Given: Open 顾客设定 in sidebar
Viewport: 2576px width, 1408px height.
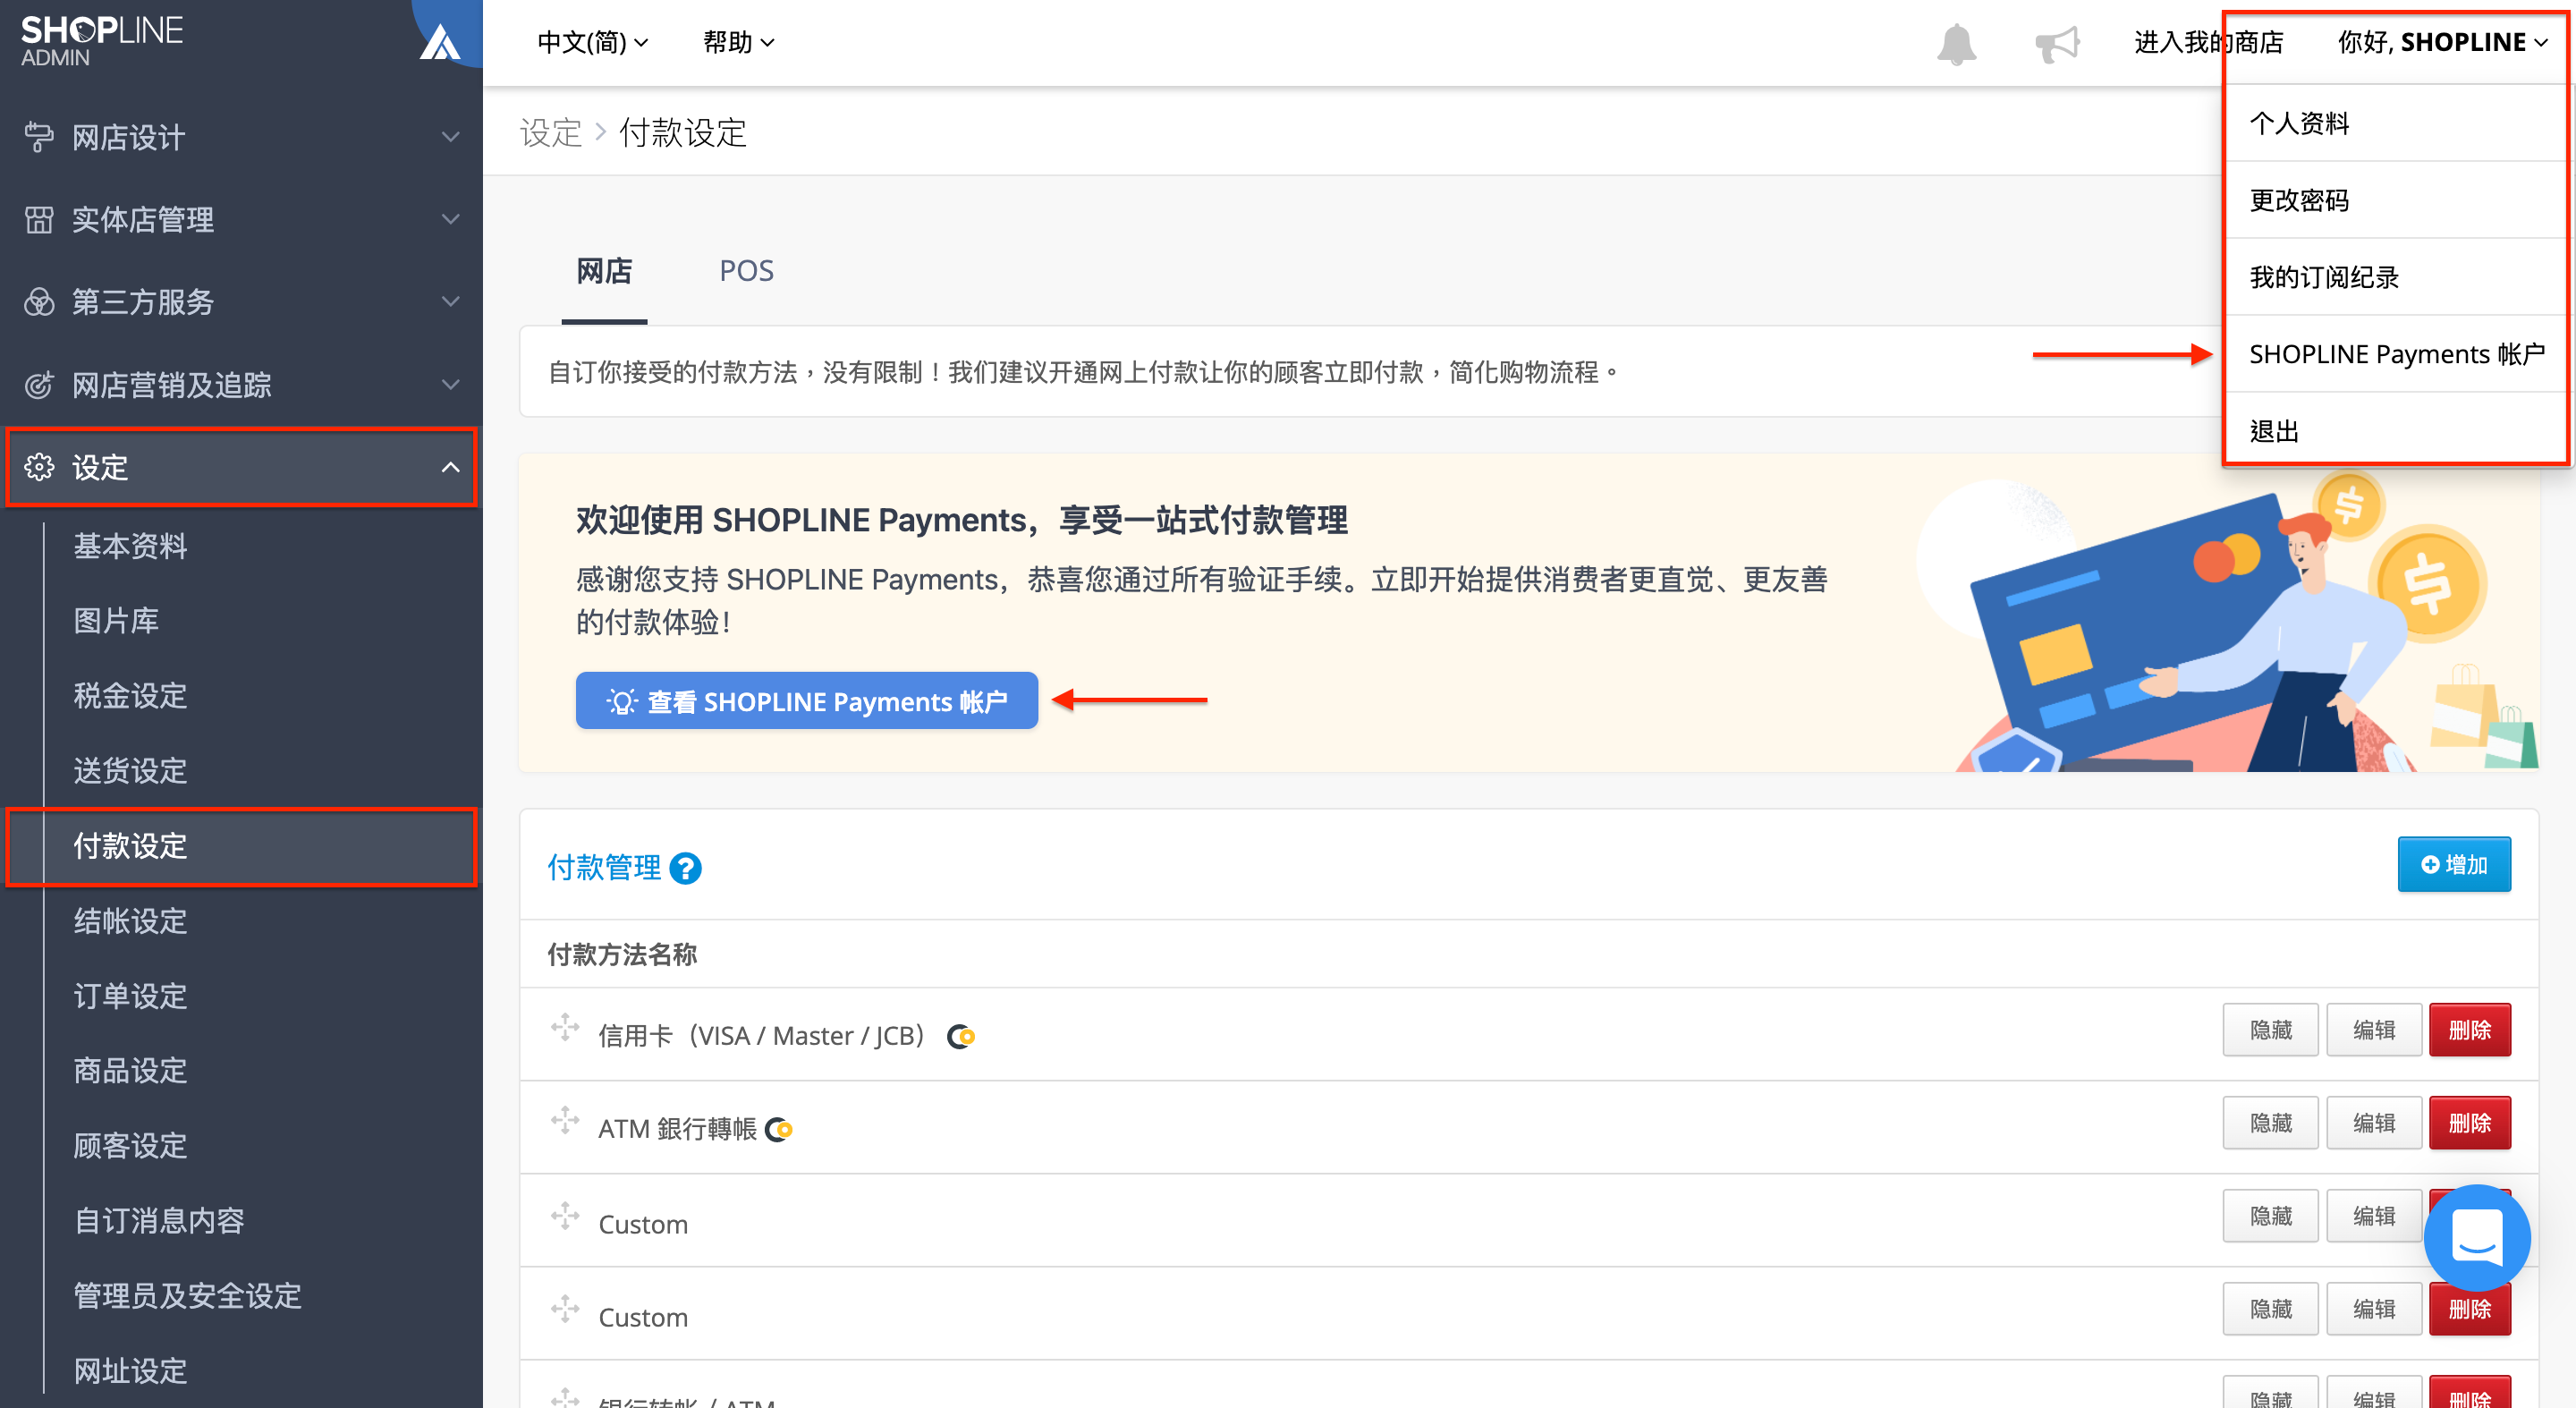Looking at the screenshot, I should click(130, 1146).
